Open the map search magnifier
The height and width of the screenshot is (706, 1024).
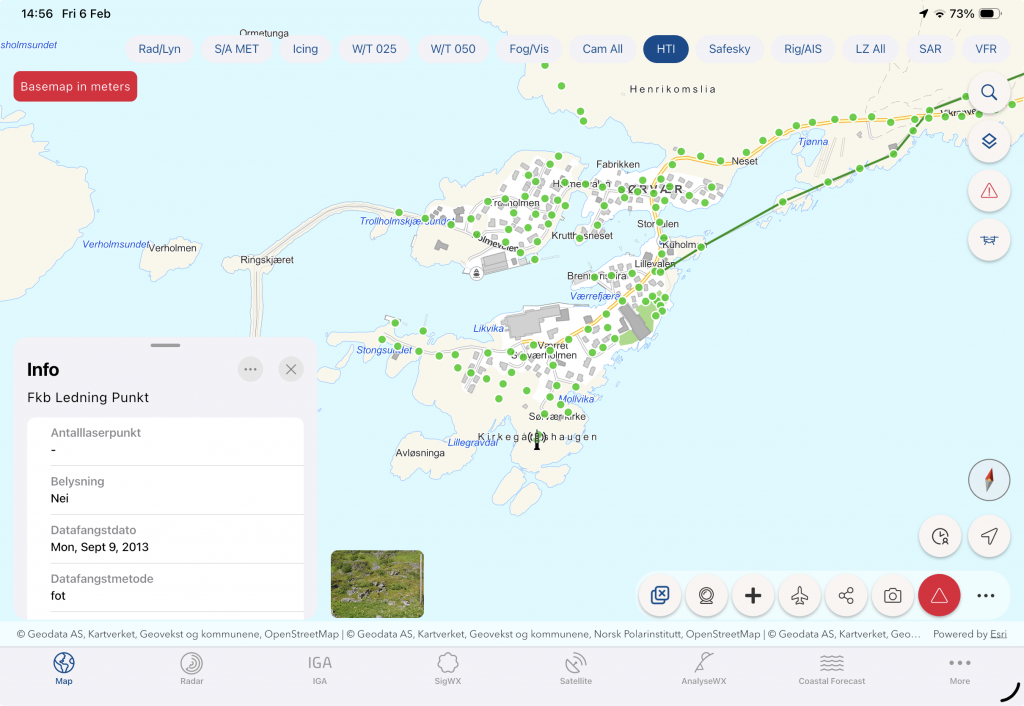pyautogui.click(x=989, y=93)
